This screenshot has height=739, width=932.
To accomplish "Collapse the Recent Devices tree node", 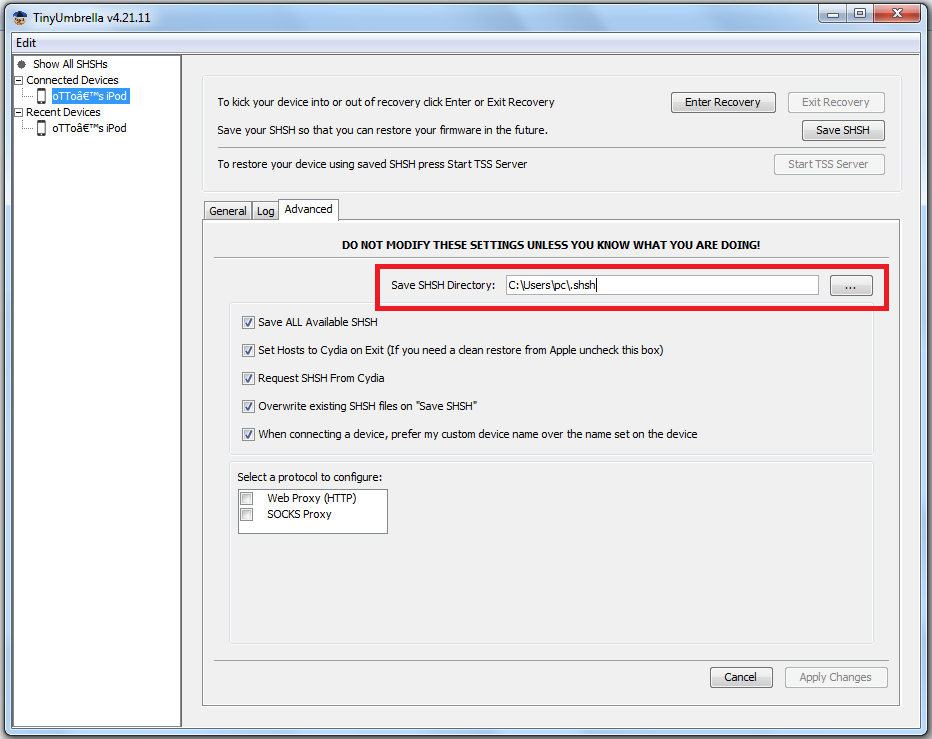I will click(18, 112).
